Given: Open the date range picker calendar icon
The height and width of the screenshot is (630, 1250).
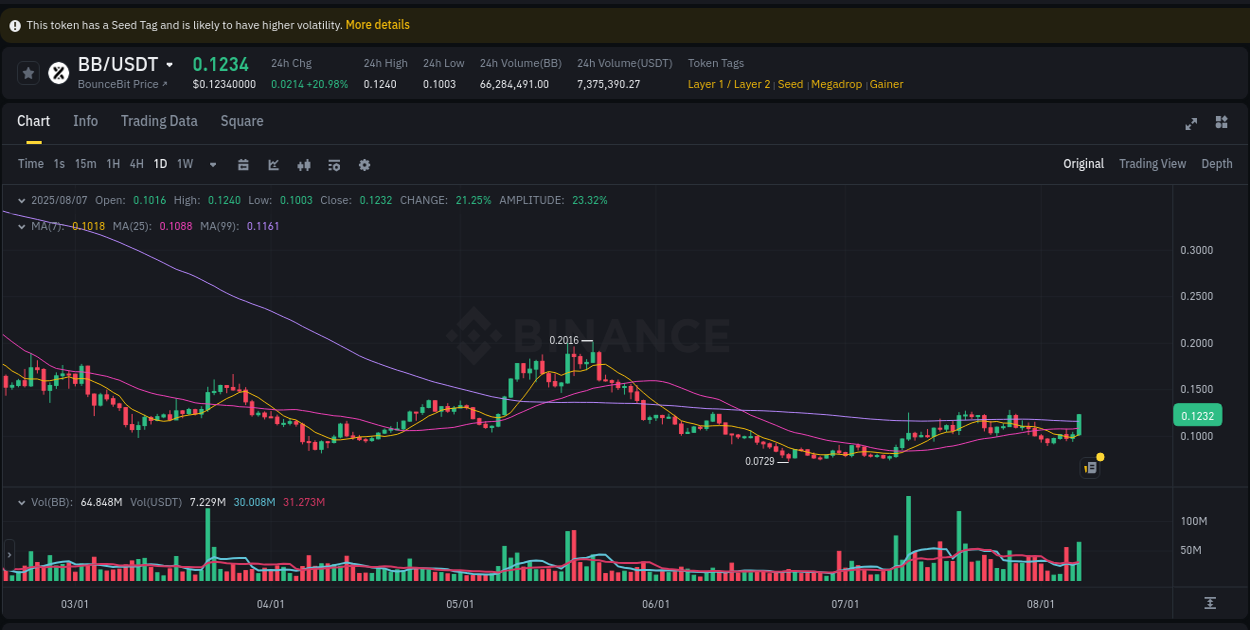Looking at the screenshot, I should coord(243,163).
